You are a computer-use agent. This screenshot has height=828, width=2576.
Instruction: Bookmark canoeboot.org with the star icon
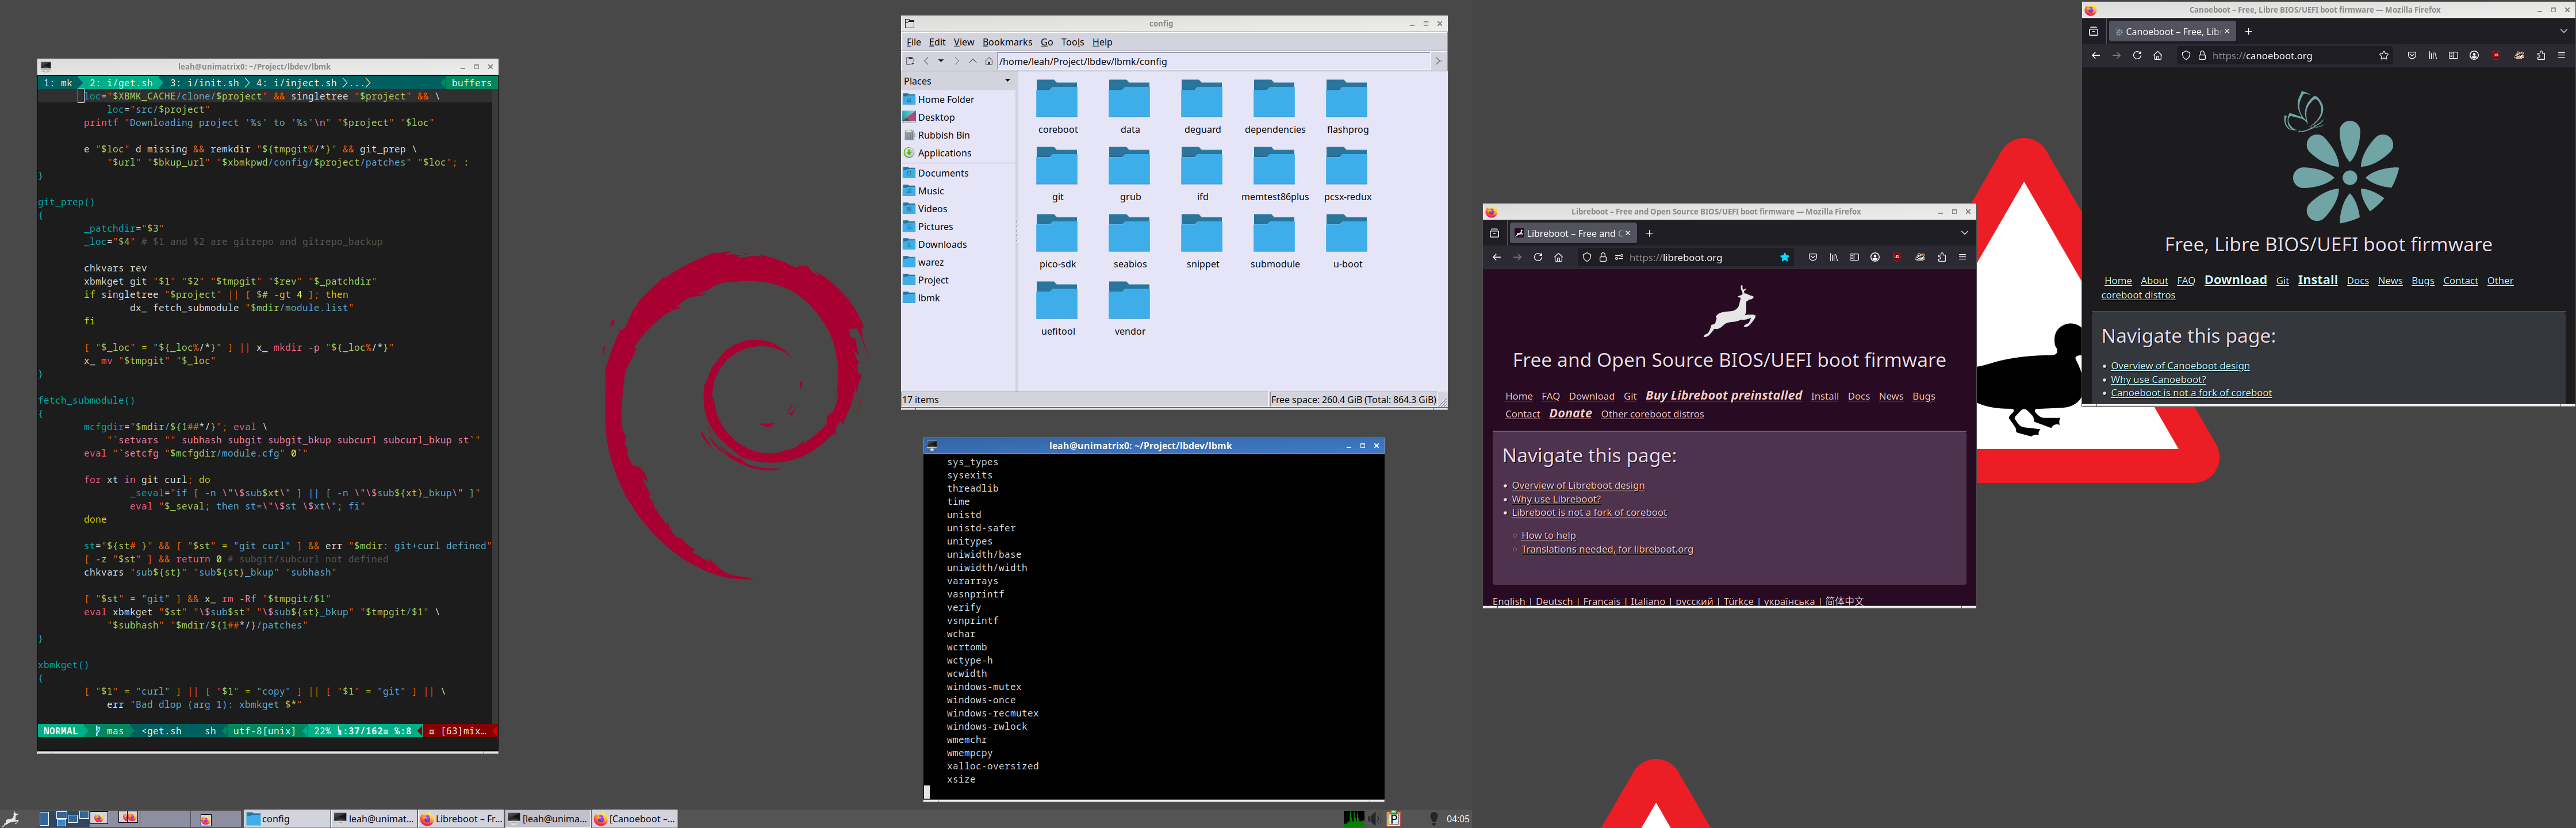(x=2384, y=55)
